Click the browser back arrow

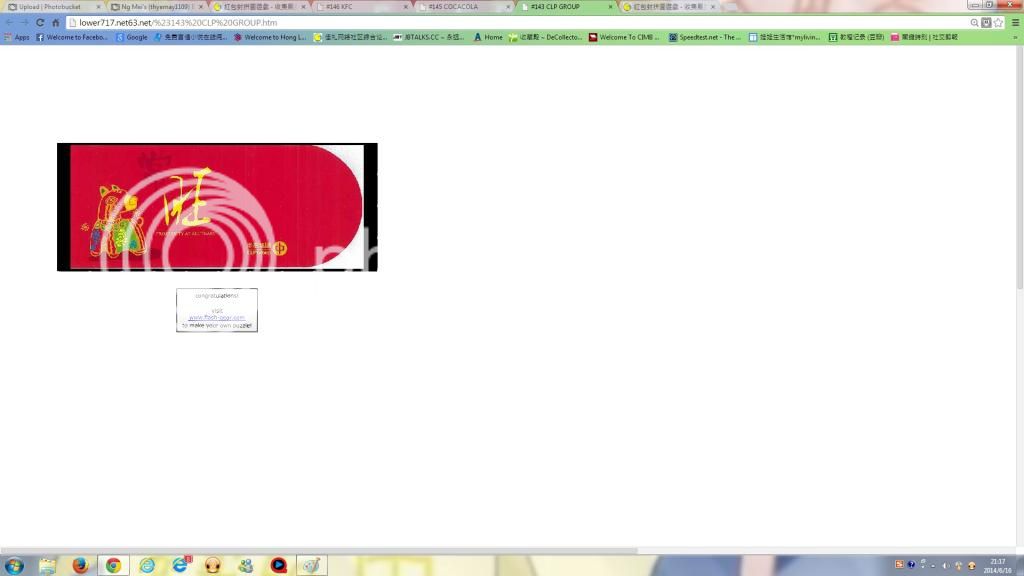[x=10, y=22]
